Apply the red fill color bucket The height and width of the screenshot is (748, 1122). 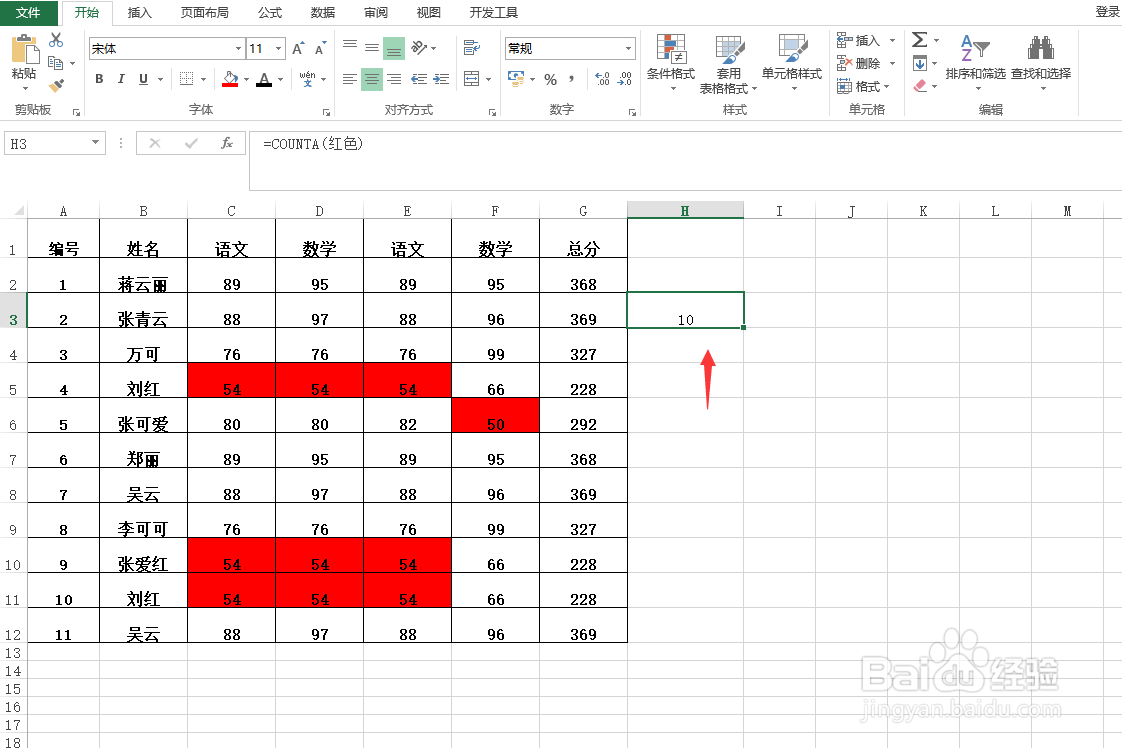point(230,79)
